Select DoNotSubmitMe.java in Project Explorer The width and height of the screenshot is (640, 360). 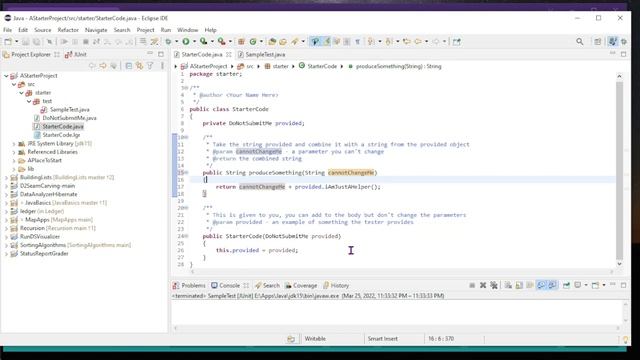pos(69,118)
